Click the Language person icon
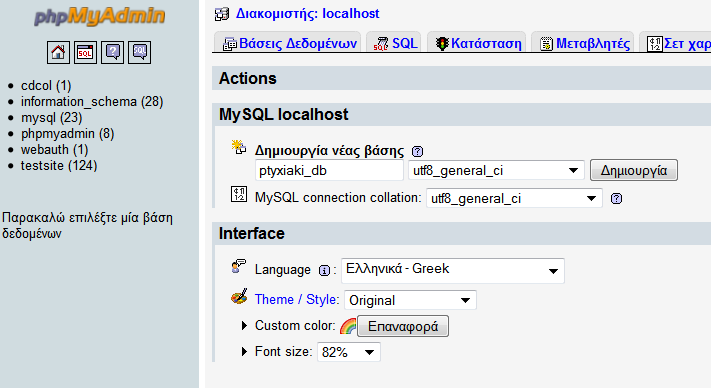This screenshot has height=388, width=711. [239, 266]
